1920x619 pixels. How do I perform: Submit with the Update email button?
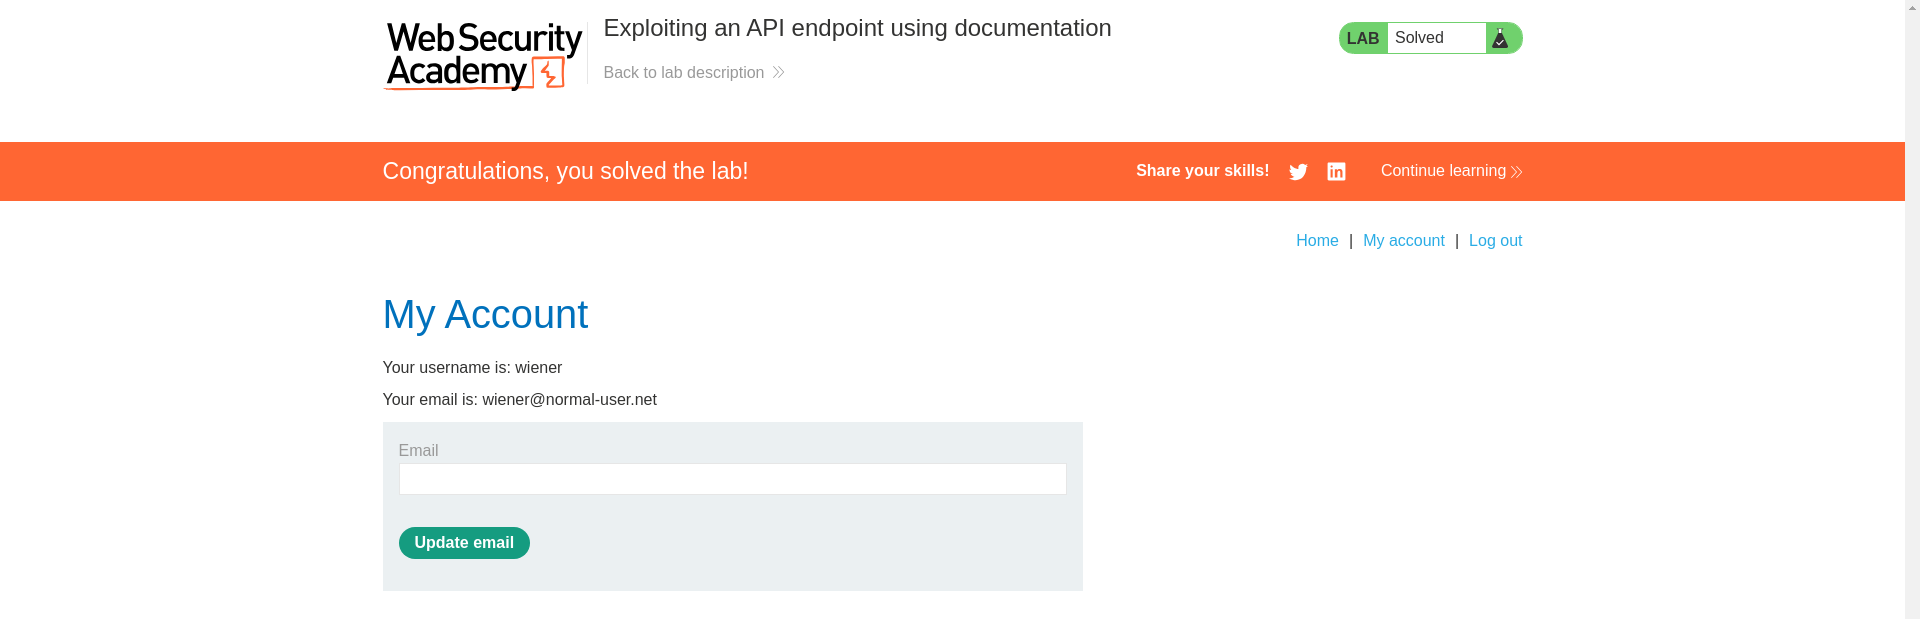[464, 543]
